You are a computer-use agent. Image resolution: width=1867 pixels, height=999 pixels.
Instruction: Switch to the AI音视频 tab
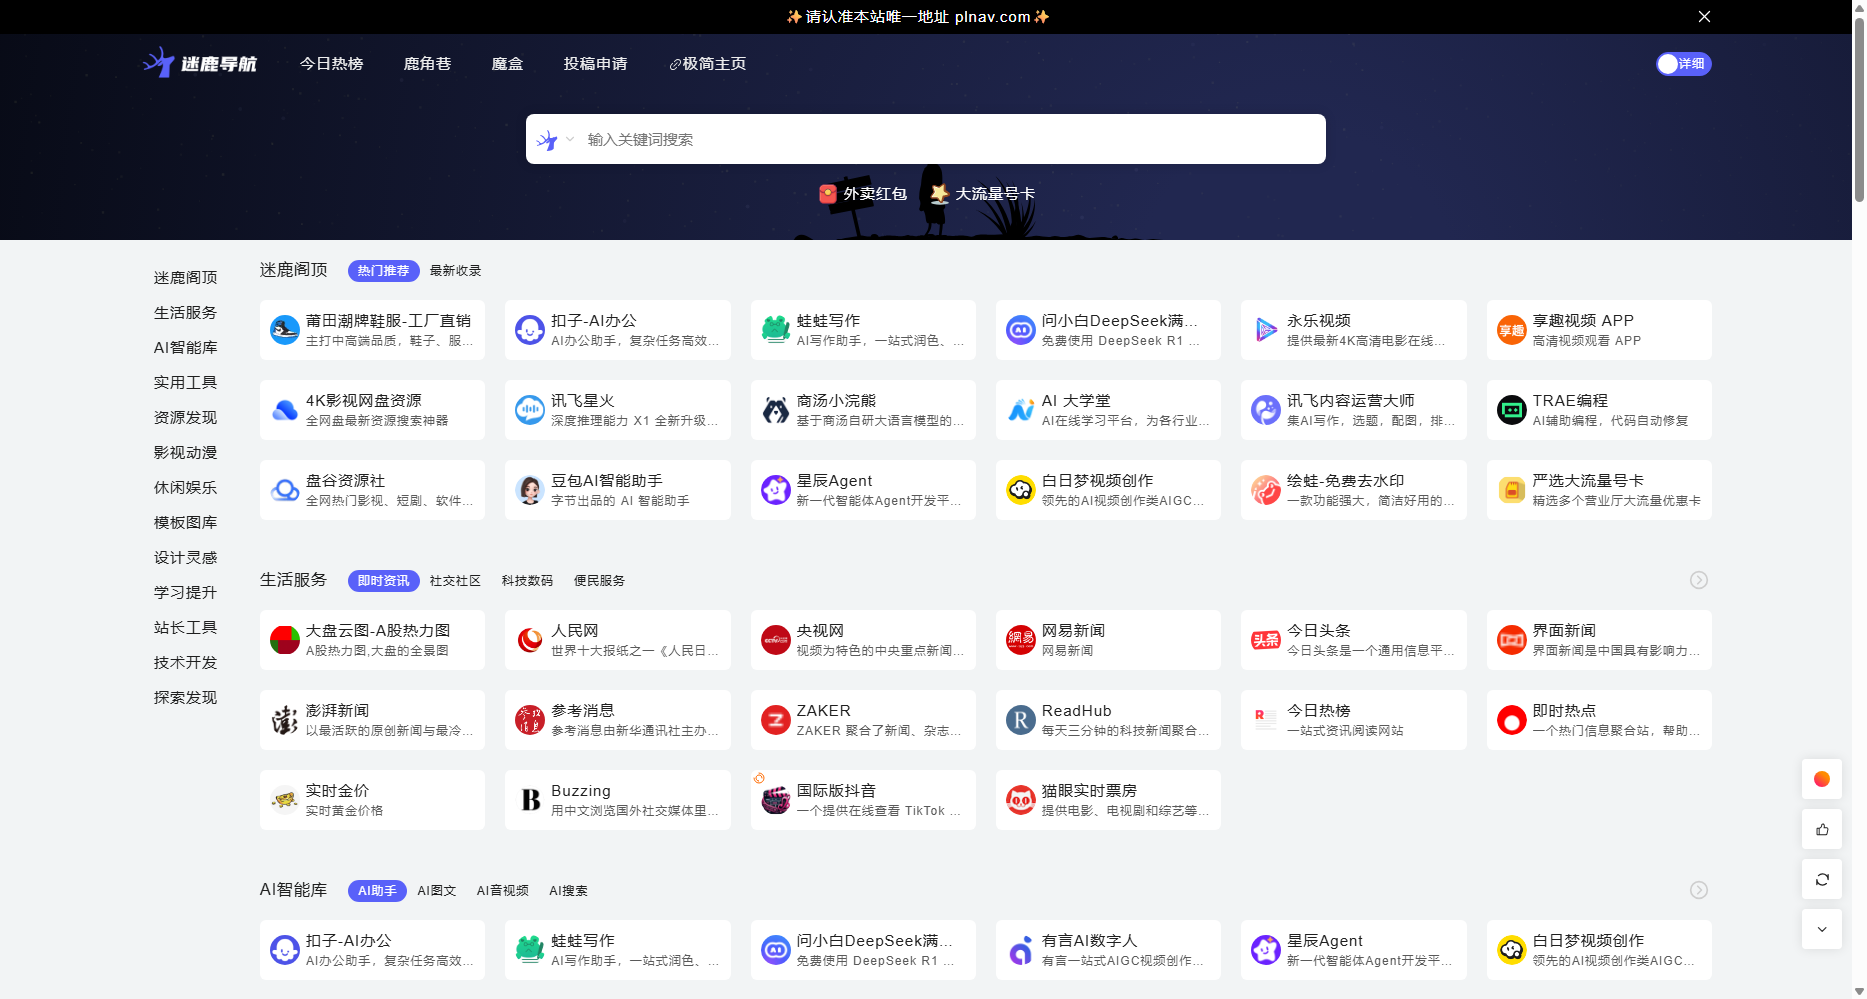503,891
